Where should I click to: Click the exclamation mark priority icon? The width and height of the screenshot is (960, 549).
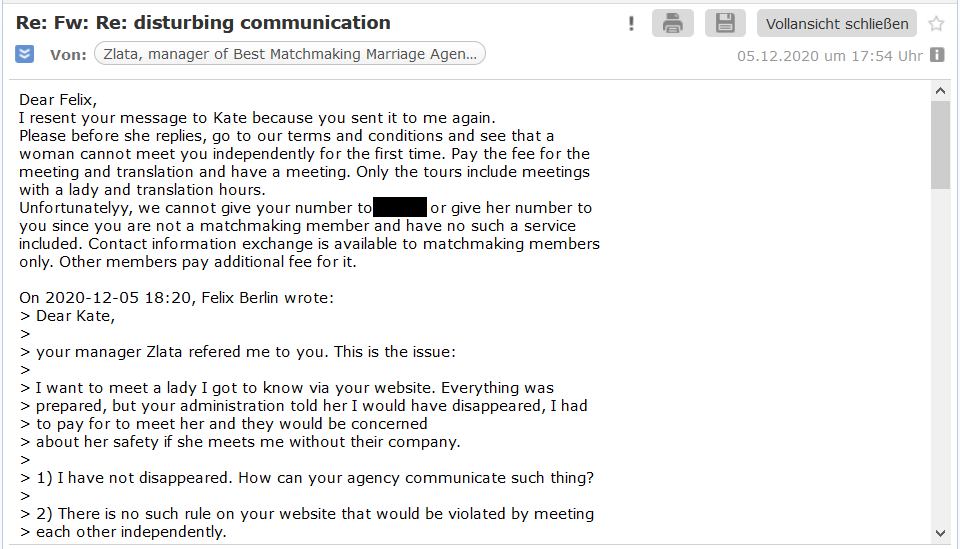(631, 24)
